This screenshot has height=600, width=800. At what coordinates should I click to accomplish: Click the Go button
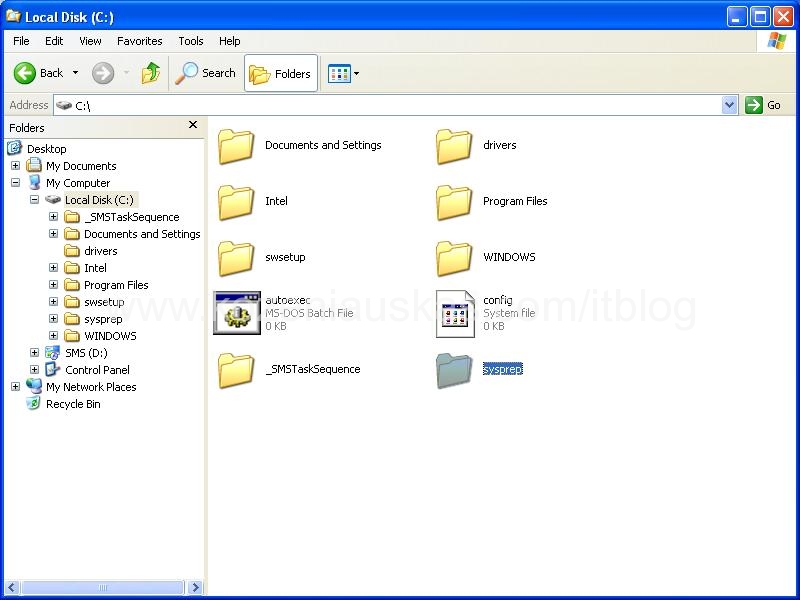pos(763,105)
